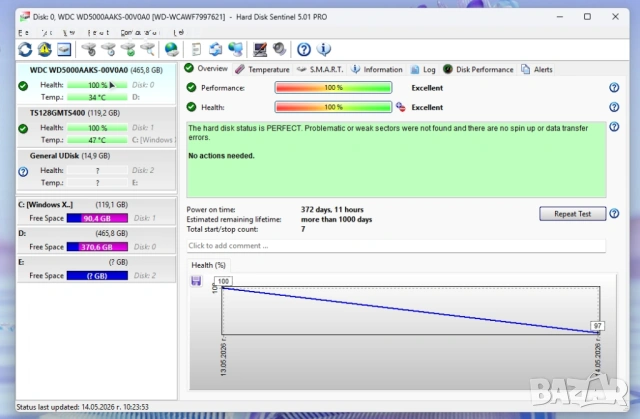Viewport: 640px width, 419px height.
Task: Open the S.M.A.R.T. tab
Action: (320, 69)
